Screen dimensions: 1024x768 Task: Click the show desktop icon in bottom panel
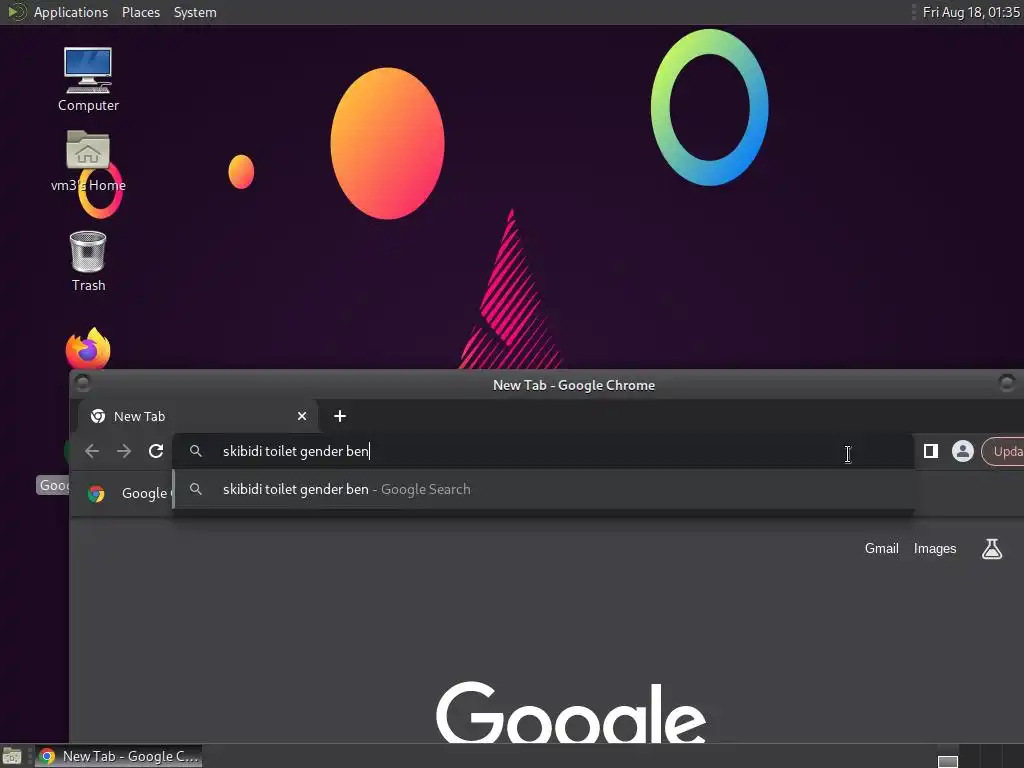(12, 756)
